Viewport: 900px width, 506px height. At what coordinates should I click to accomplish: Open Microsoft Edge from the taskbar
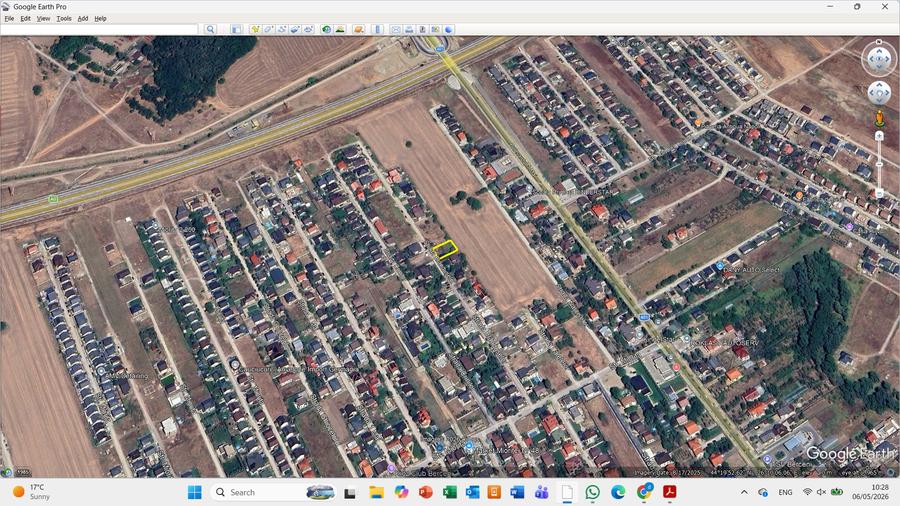[x=618, y=492]
